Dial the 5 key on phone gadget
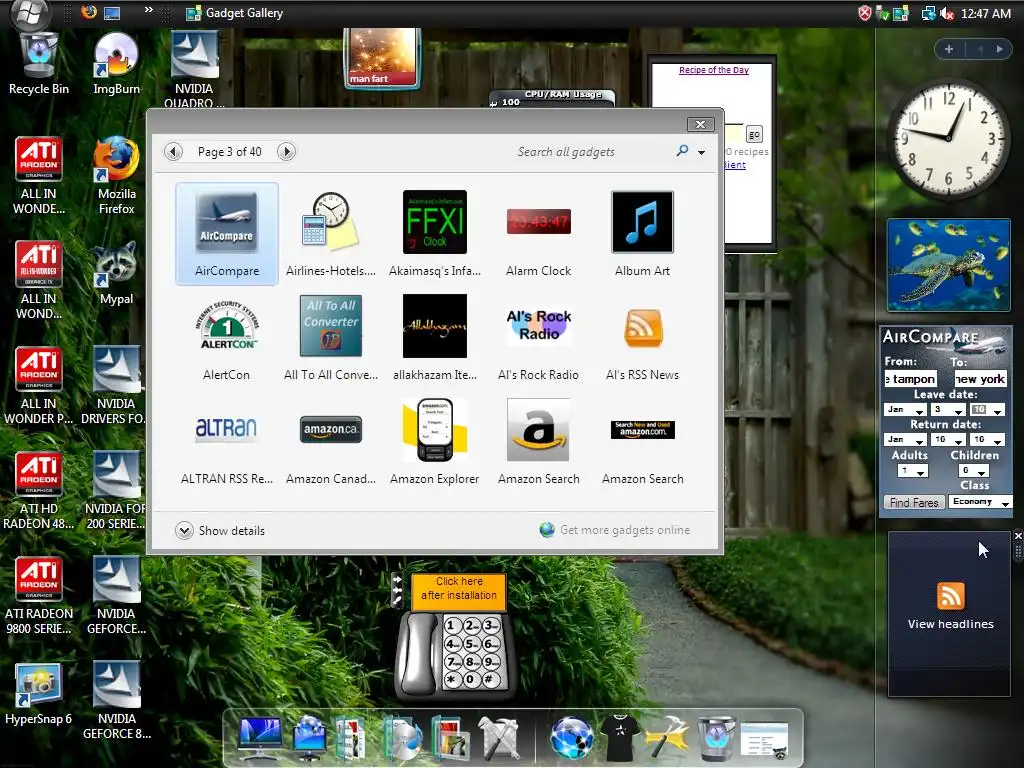Screen dimensions: 1024x768 [470, 643]
